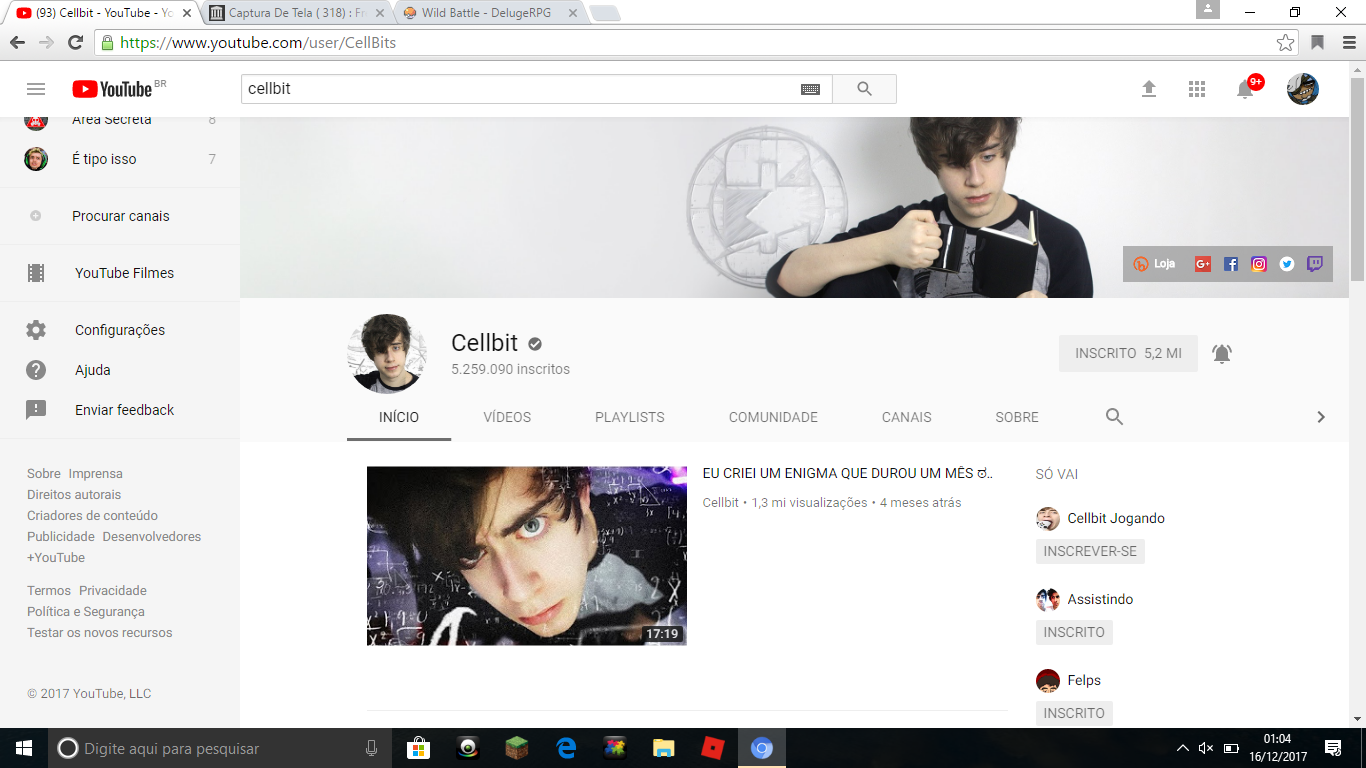Open File Explorer from the taskbar
This screenshot has width=1366, height=768.
(663, 748)
